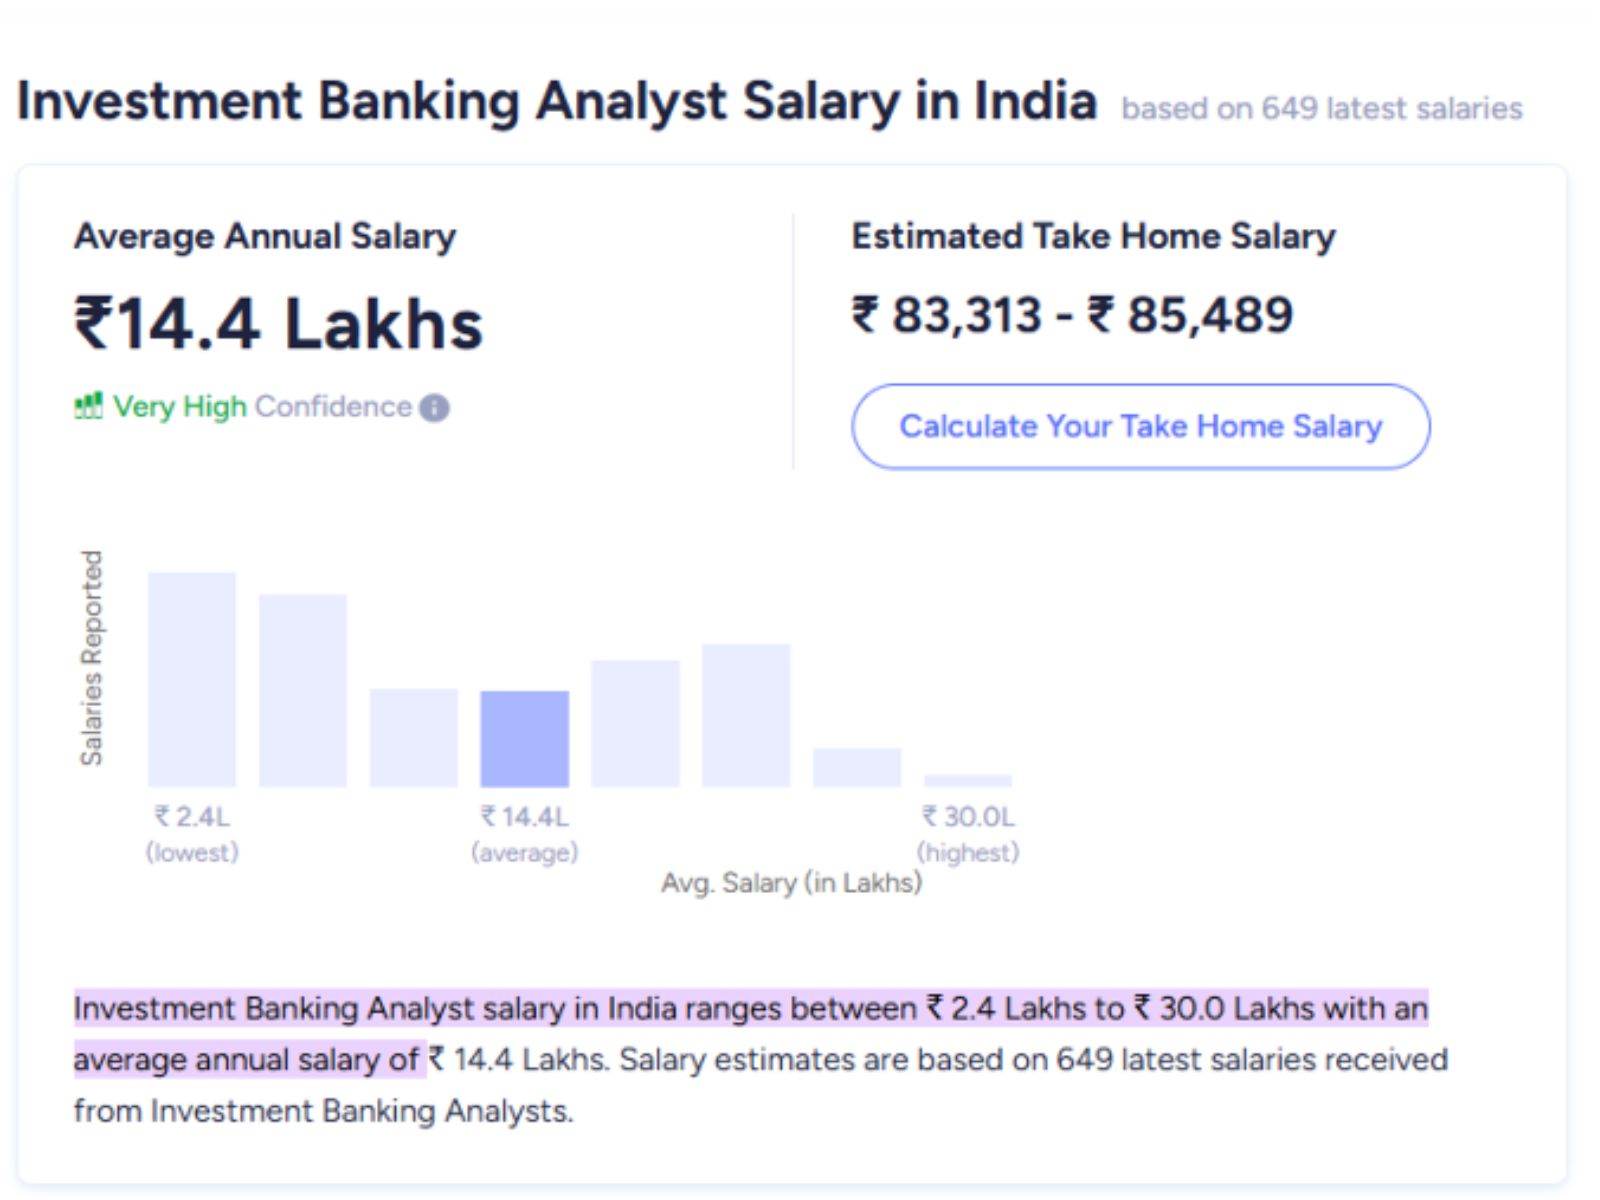Image resolution: width=1600 pixels, height=1200 pixels.
Task: Click the take home salary range text
Action: [x=1072, y=316]
